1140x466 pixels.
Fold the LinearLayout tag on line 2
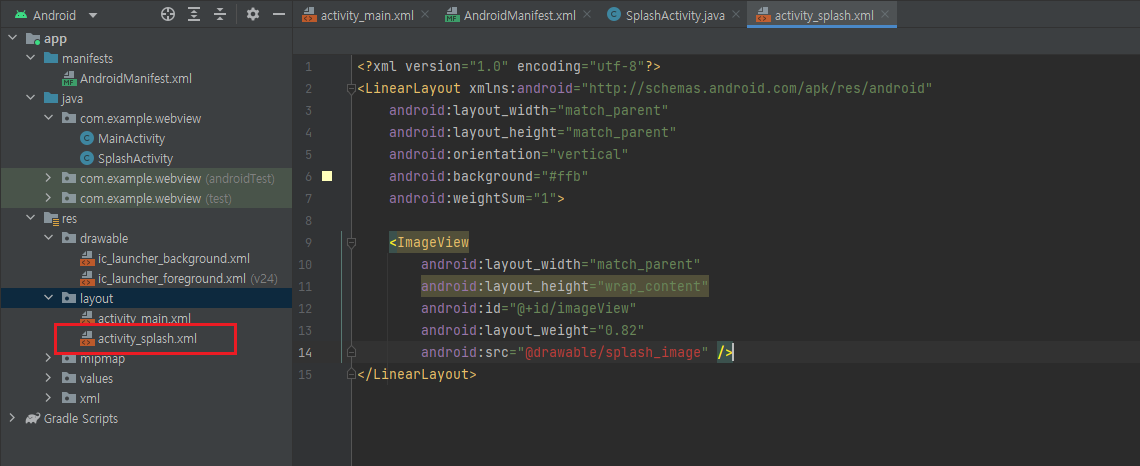tap(352, 89)
